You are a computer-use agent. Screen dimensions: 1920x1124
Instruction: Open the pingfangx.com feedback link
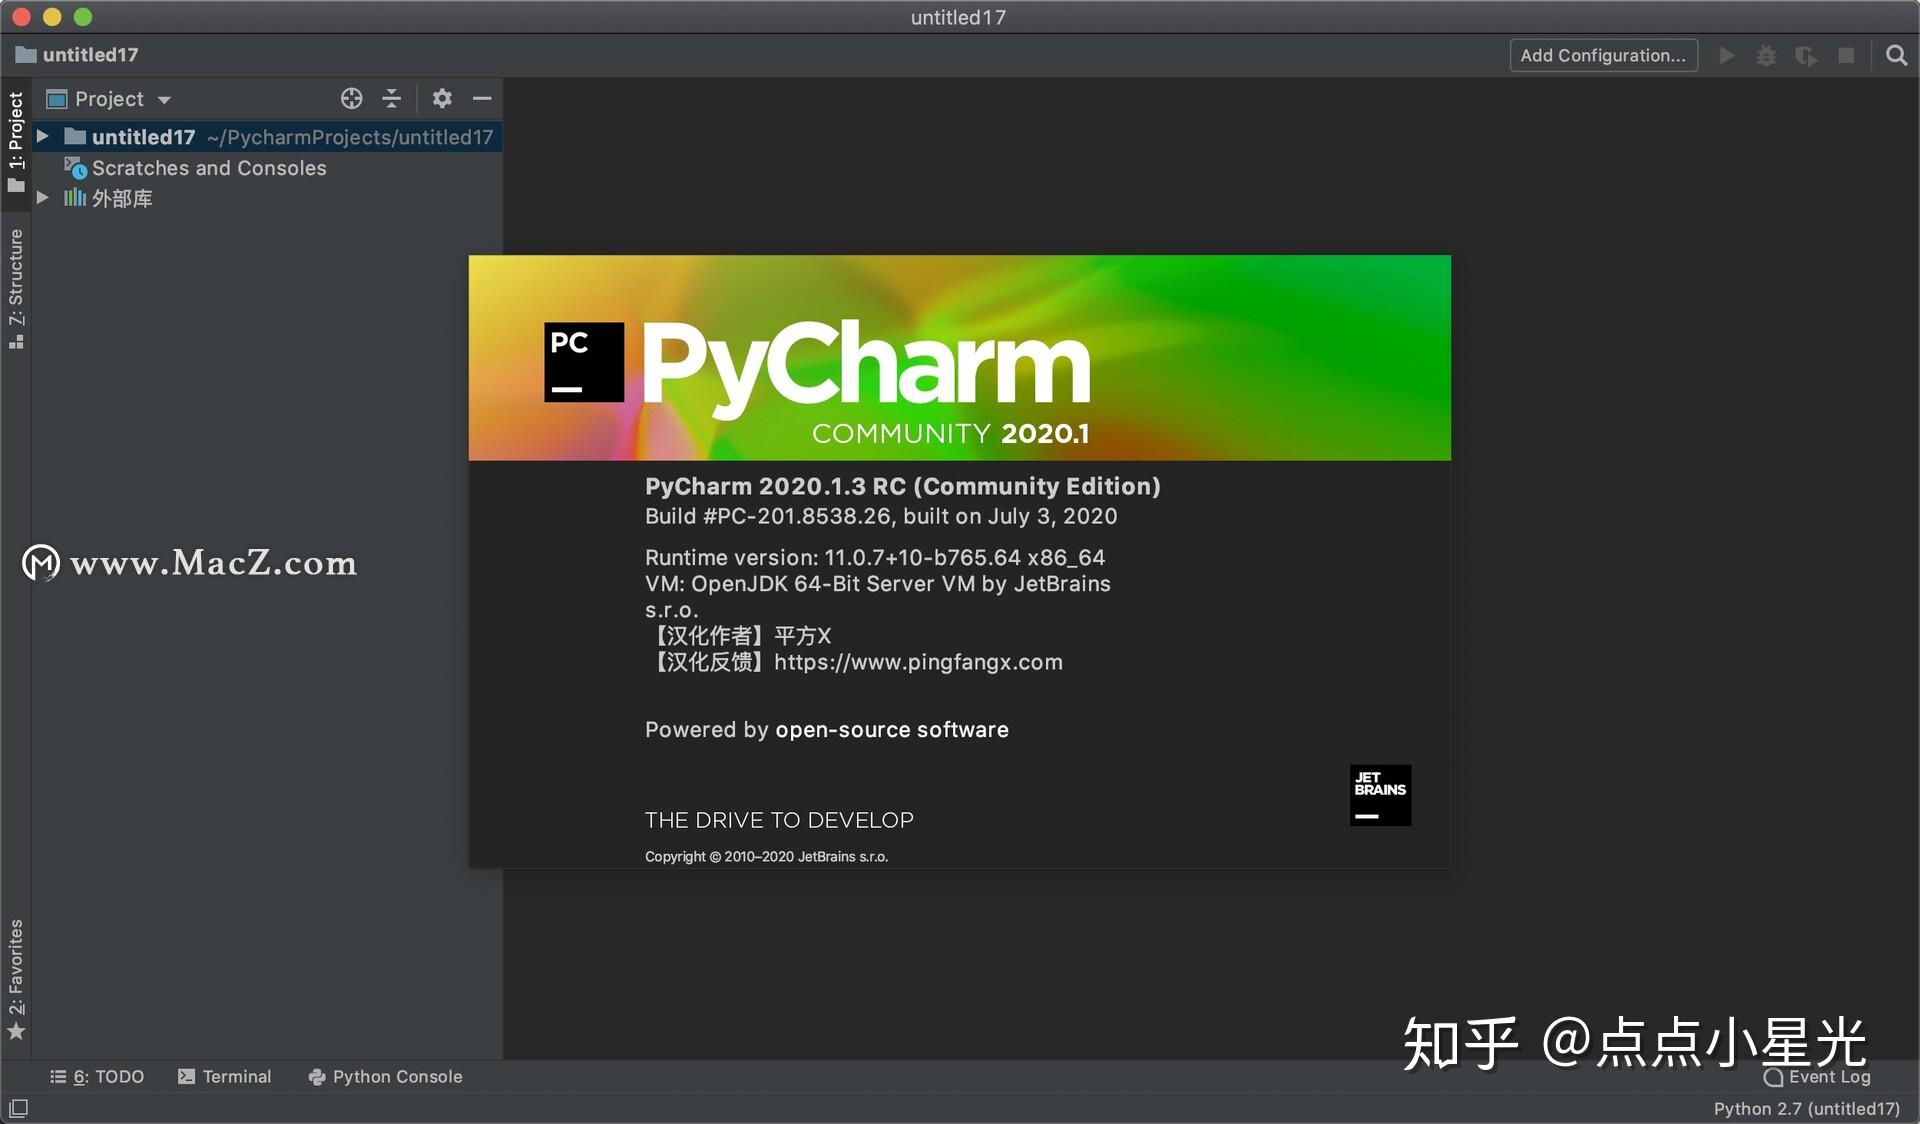click(917, 662)
